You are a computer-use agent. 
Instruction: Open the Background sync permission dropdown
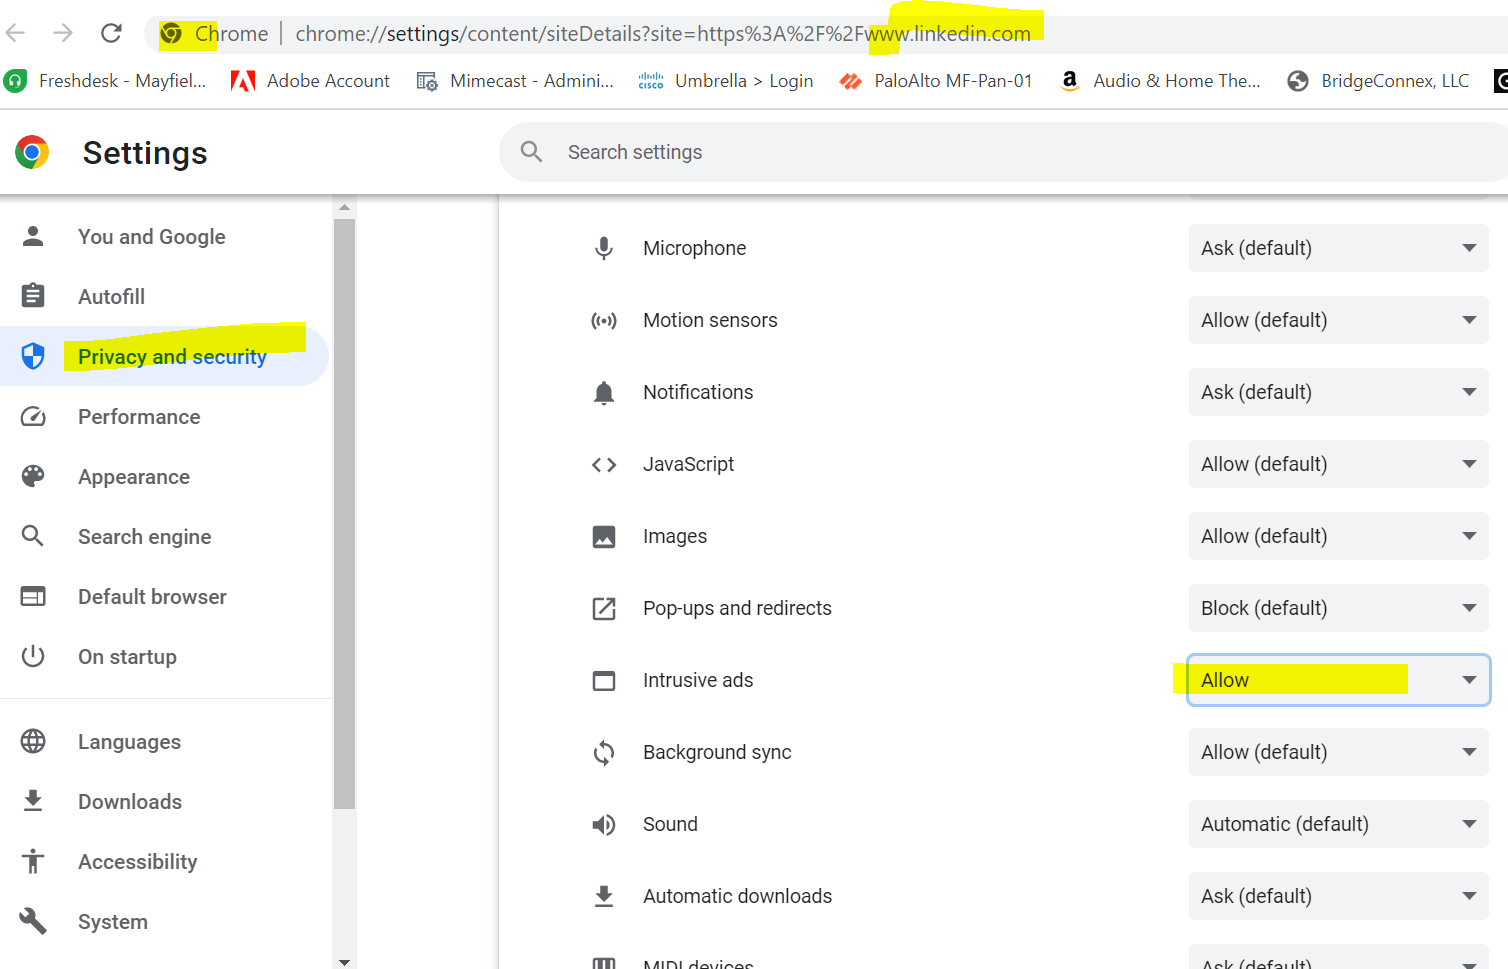(x=1339, y=752)
